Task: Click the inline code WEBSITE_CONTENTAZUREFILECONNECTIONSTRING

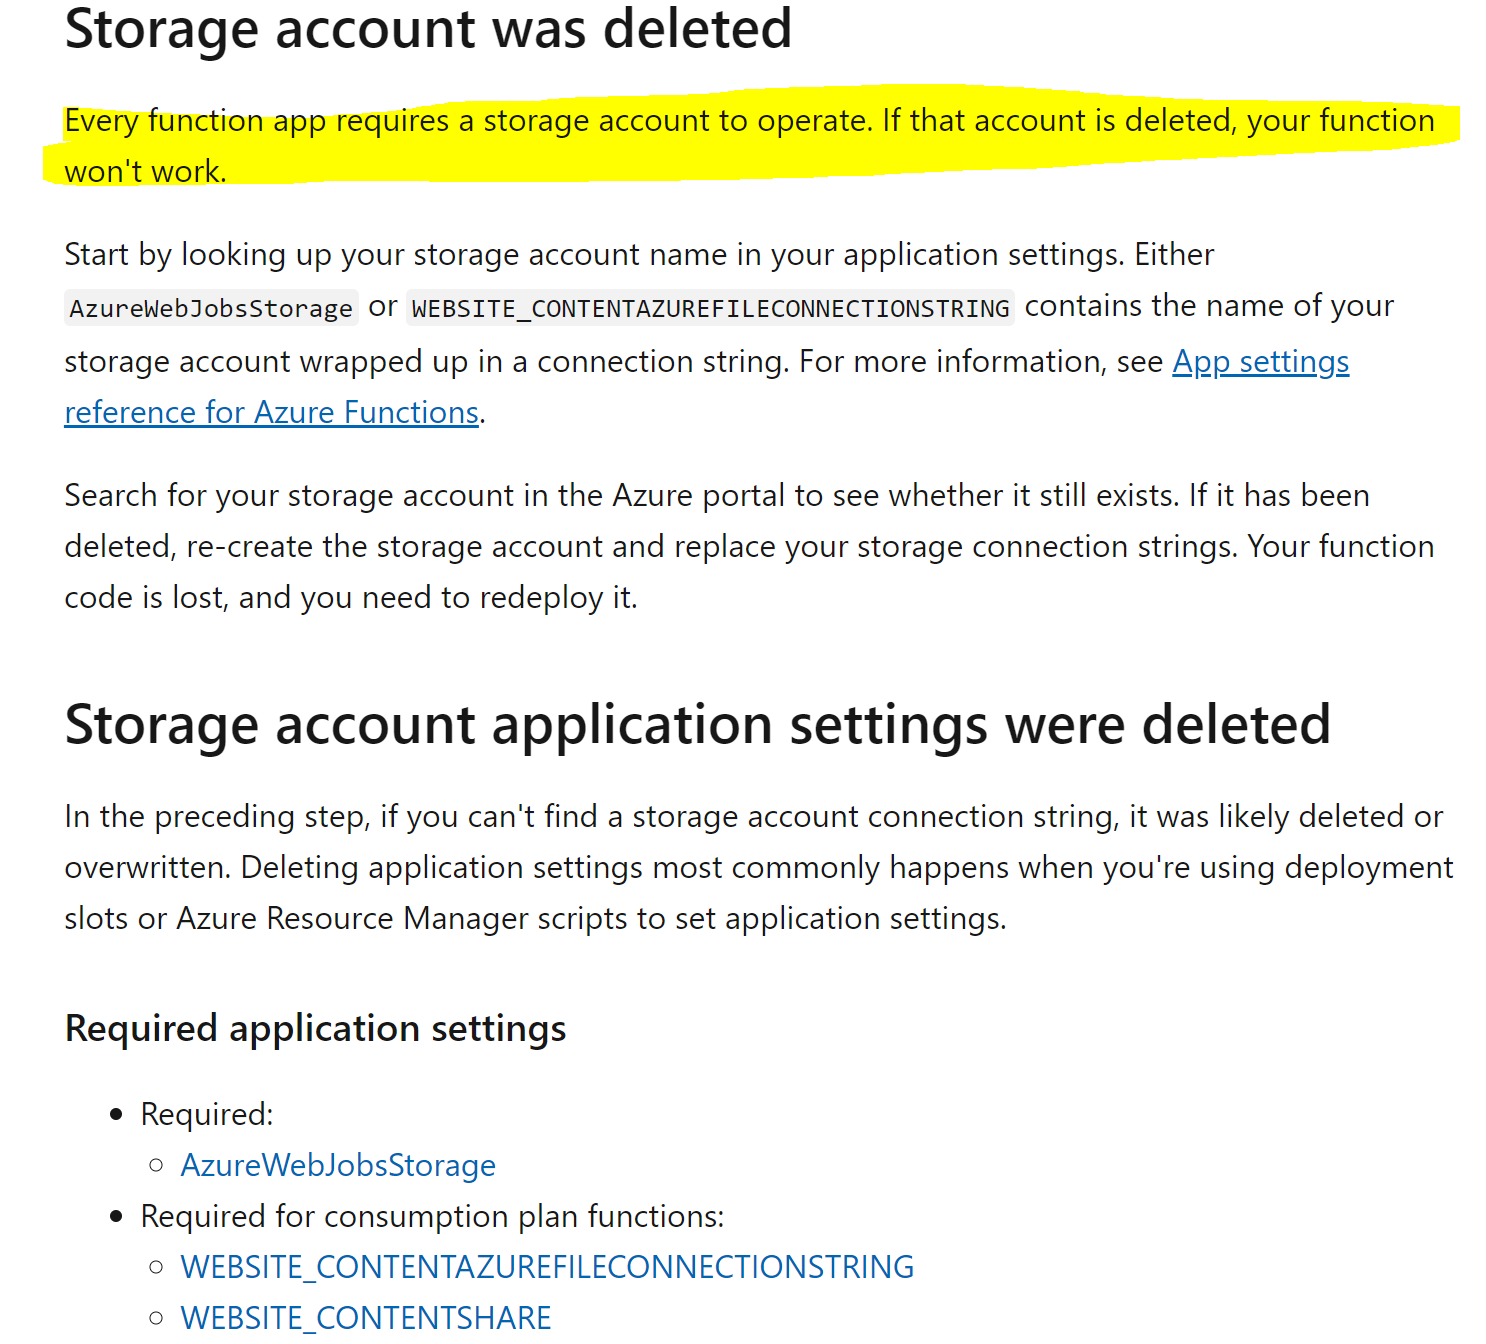Action: (x=710, y=308)
